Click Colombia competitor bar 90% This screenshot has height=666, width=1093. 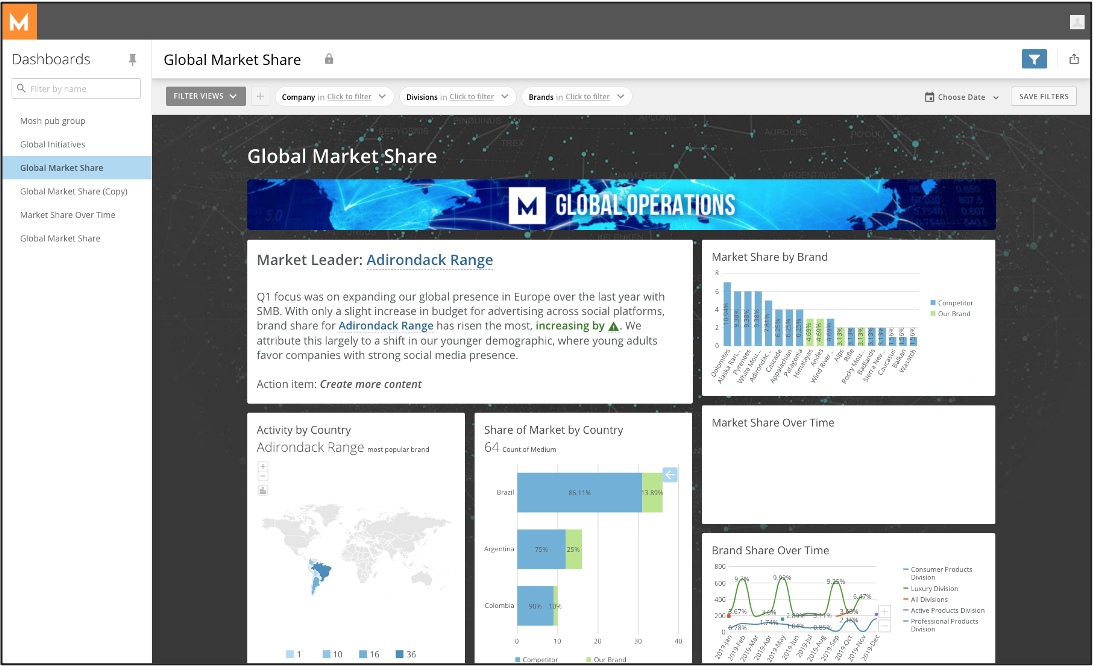pos(535,606)
